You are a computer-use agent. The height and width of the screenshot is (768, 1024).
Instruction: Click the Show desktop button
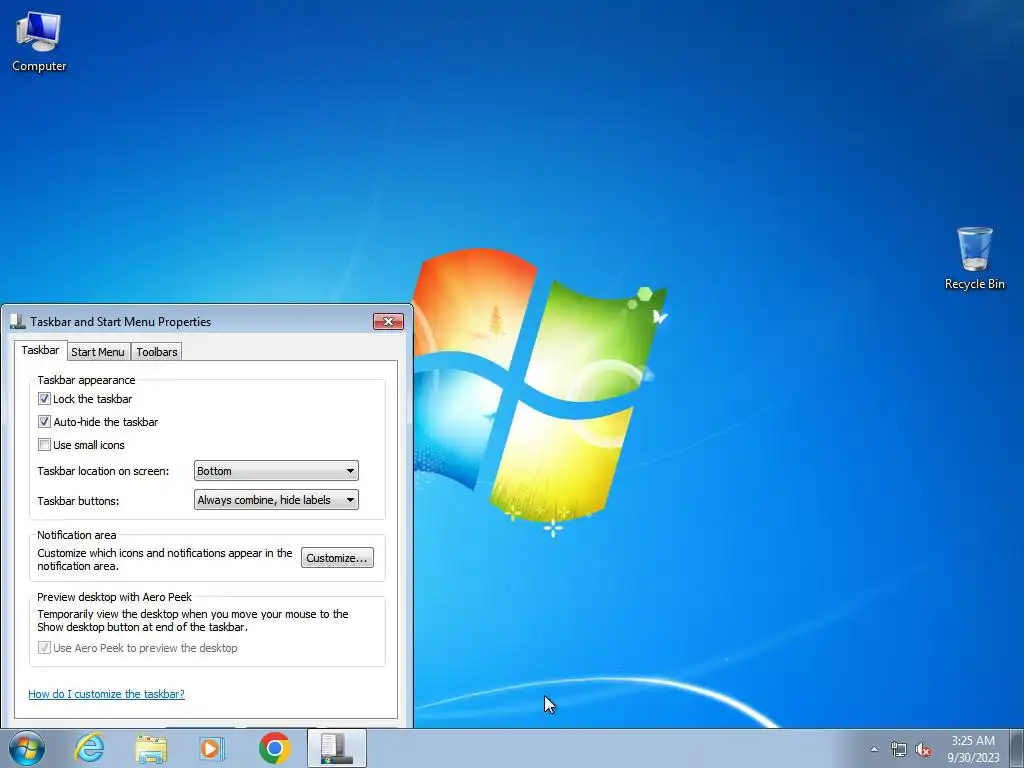[1016, 748]
